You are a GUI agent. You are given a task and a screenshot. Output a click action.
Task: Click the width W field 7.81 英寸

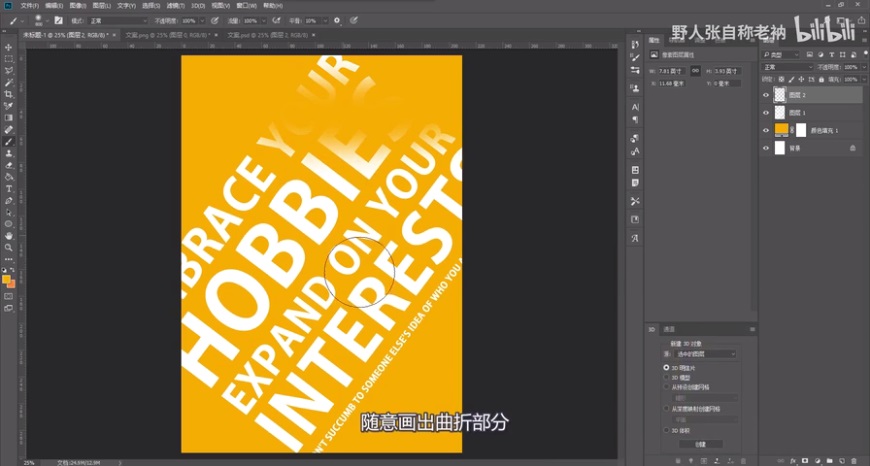point(672,71)
